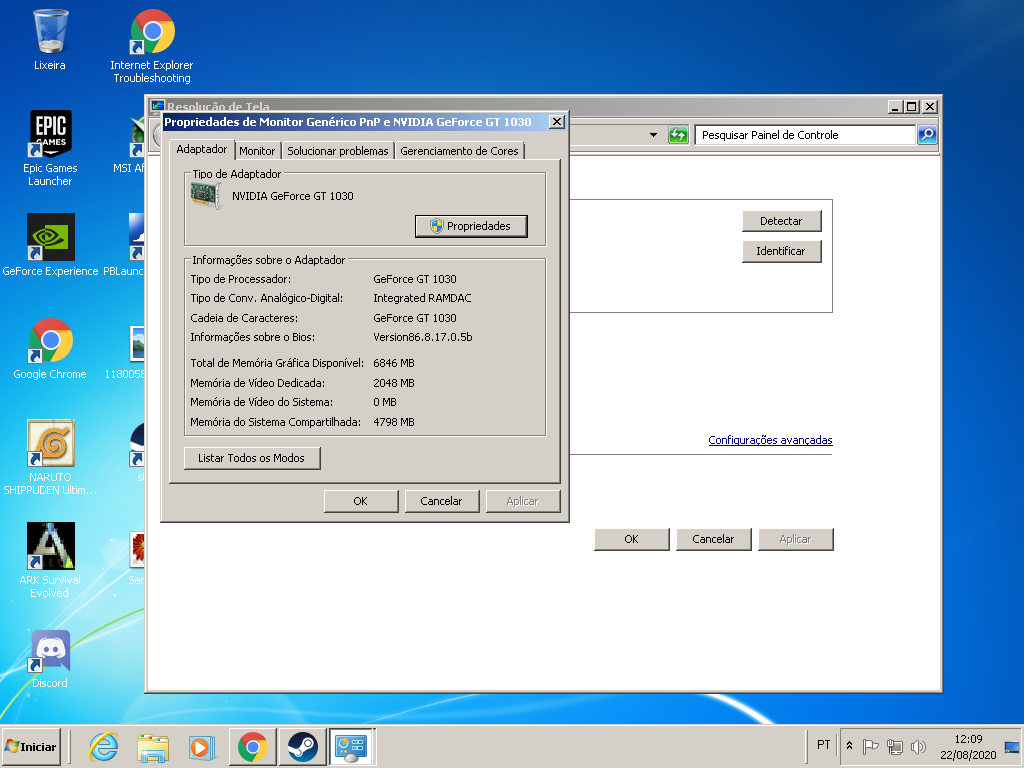
Task: Close adapter properties dialog with X
Action: point(556,121)
